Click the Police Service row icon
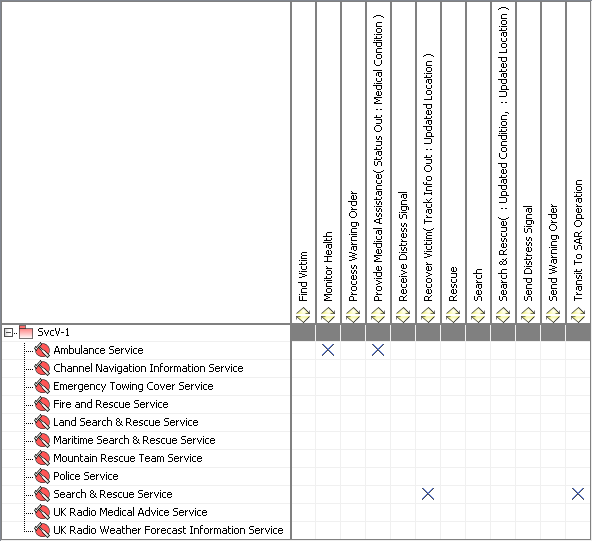 [x=42, y=476]
